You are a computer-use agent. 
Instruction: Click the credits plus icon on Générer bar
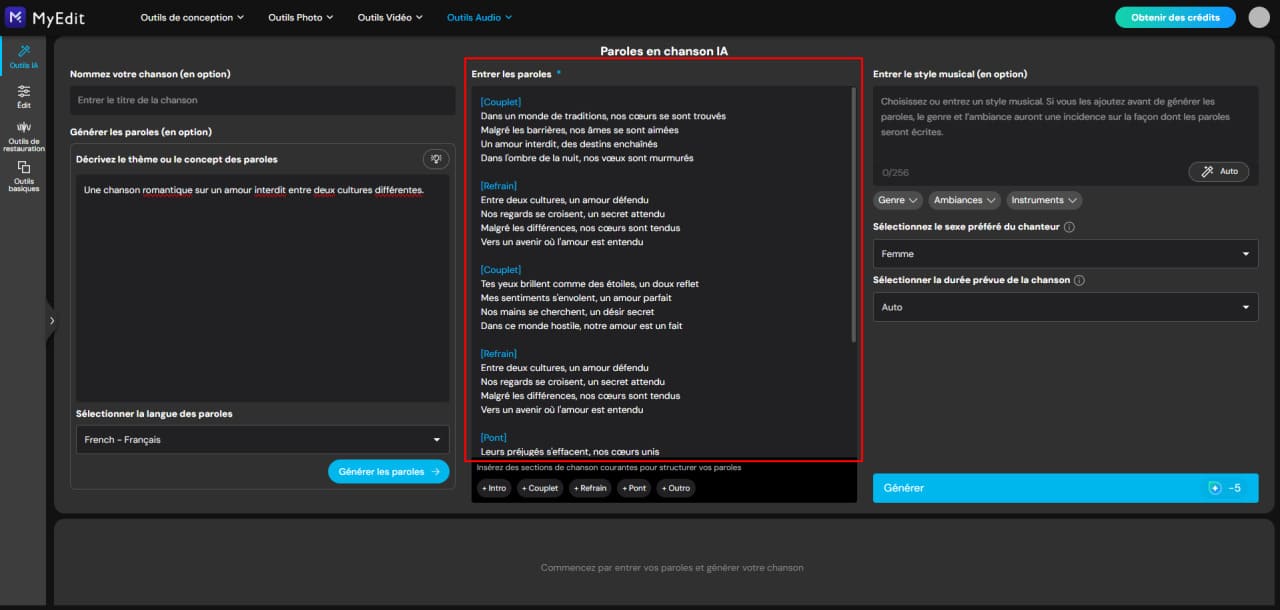[1215, 488]
